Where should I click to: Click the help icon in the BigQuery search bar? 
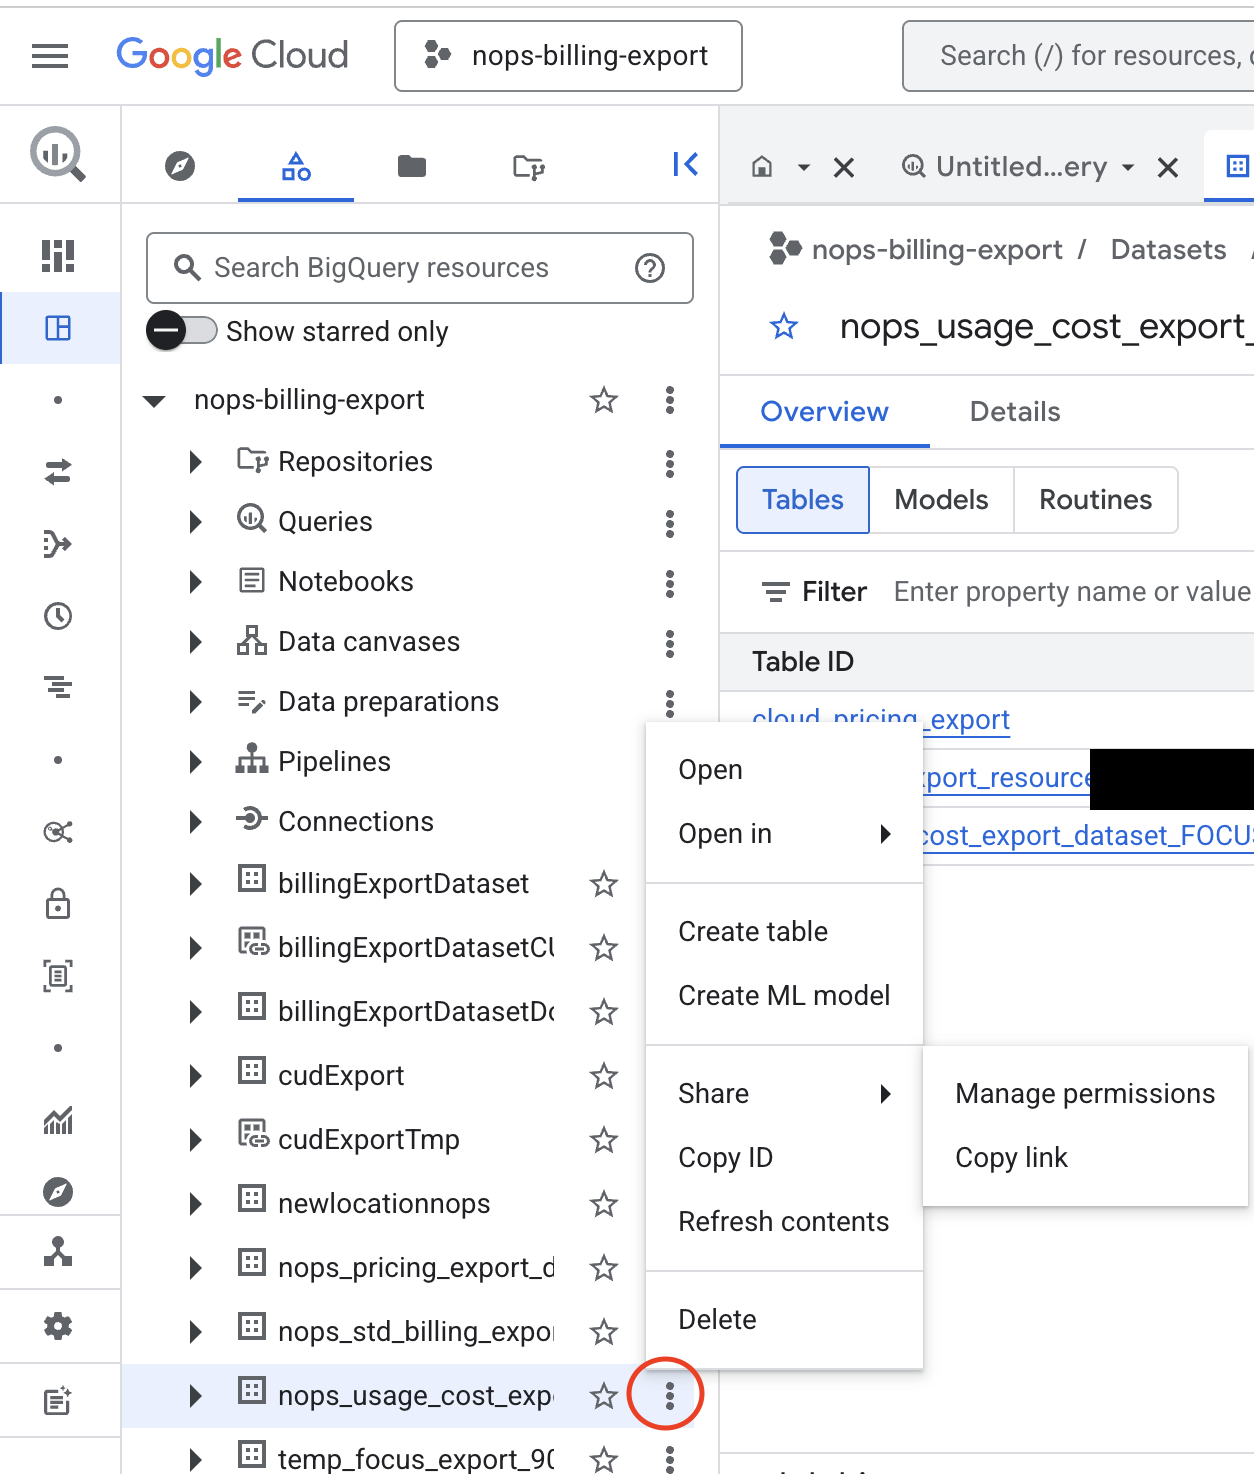coord(651,268)
